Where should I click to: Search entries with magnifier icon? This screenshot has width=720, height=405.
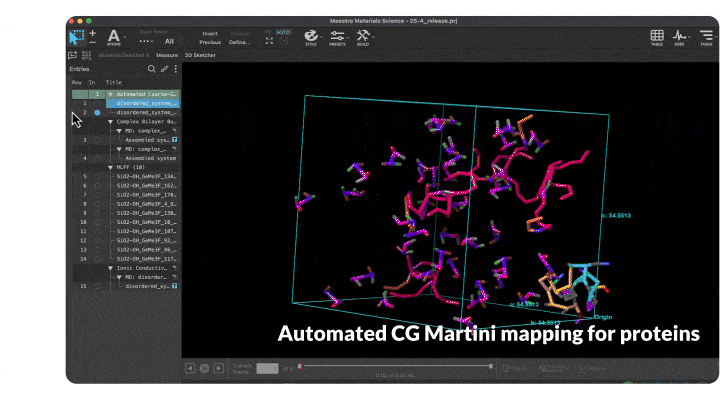152,69
